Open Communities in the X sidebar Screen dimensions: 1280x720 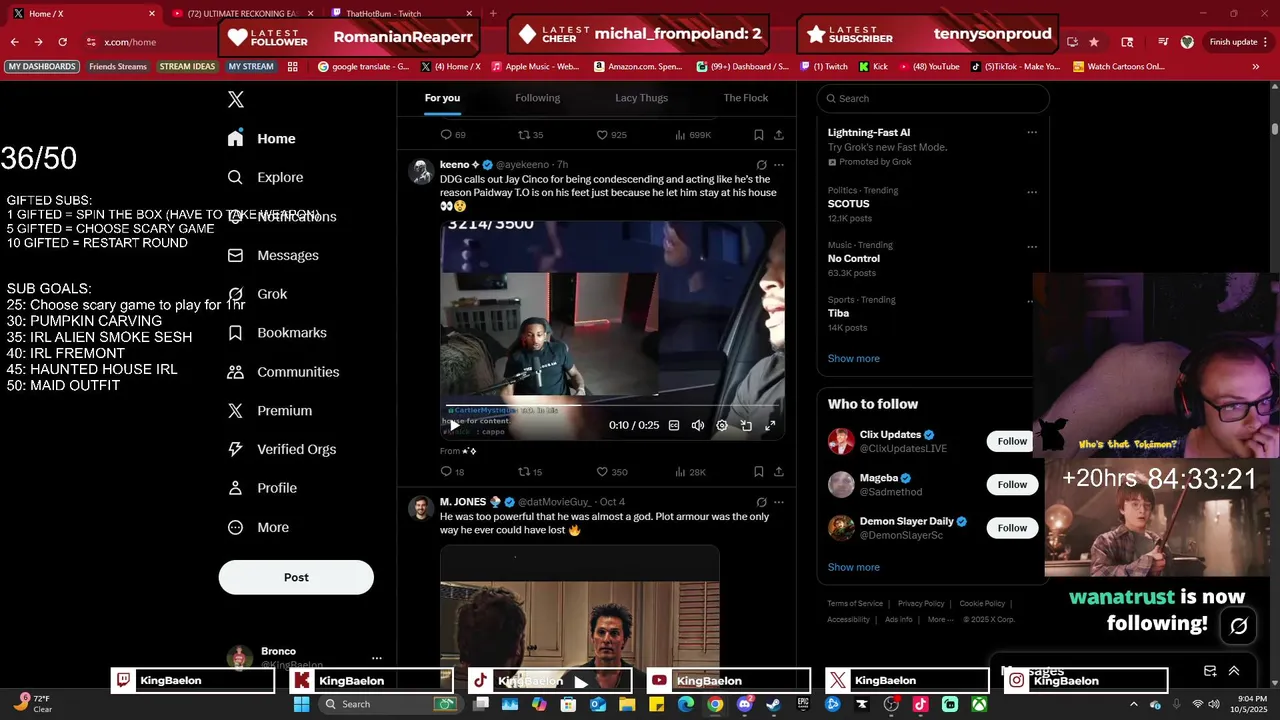coord(283,372)
